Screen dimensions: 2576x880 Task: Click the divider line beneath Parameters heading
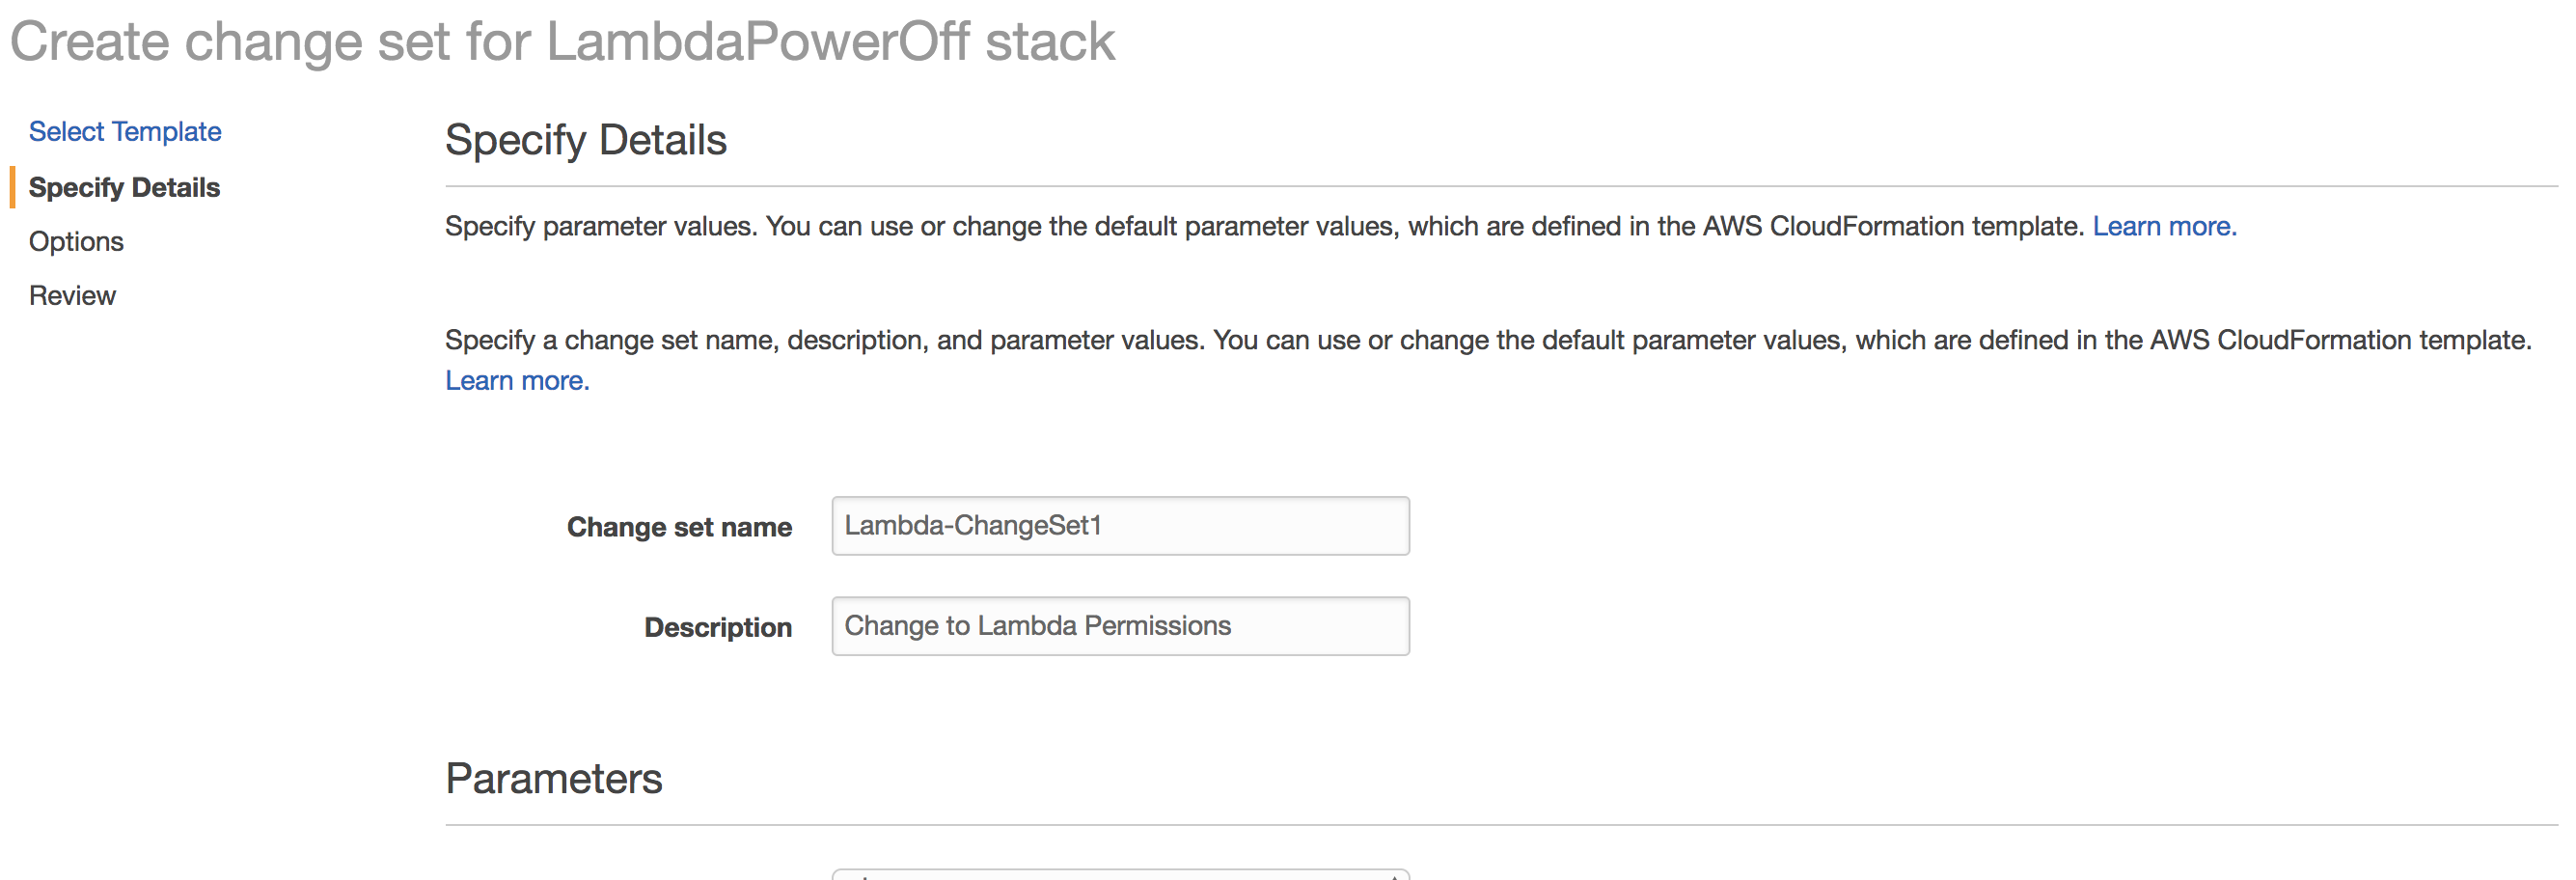point(1500,825)
